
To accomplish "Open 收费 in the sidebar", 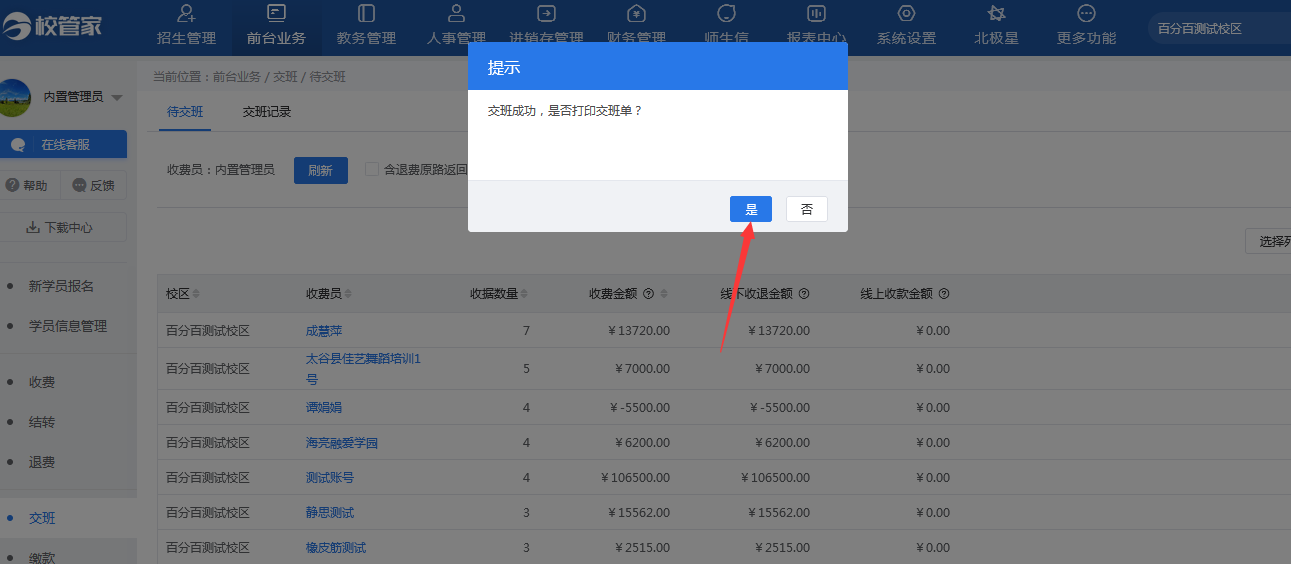I will 42,382.
